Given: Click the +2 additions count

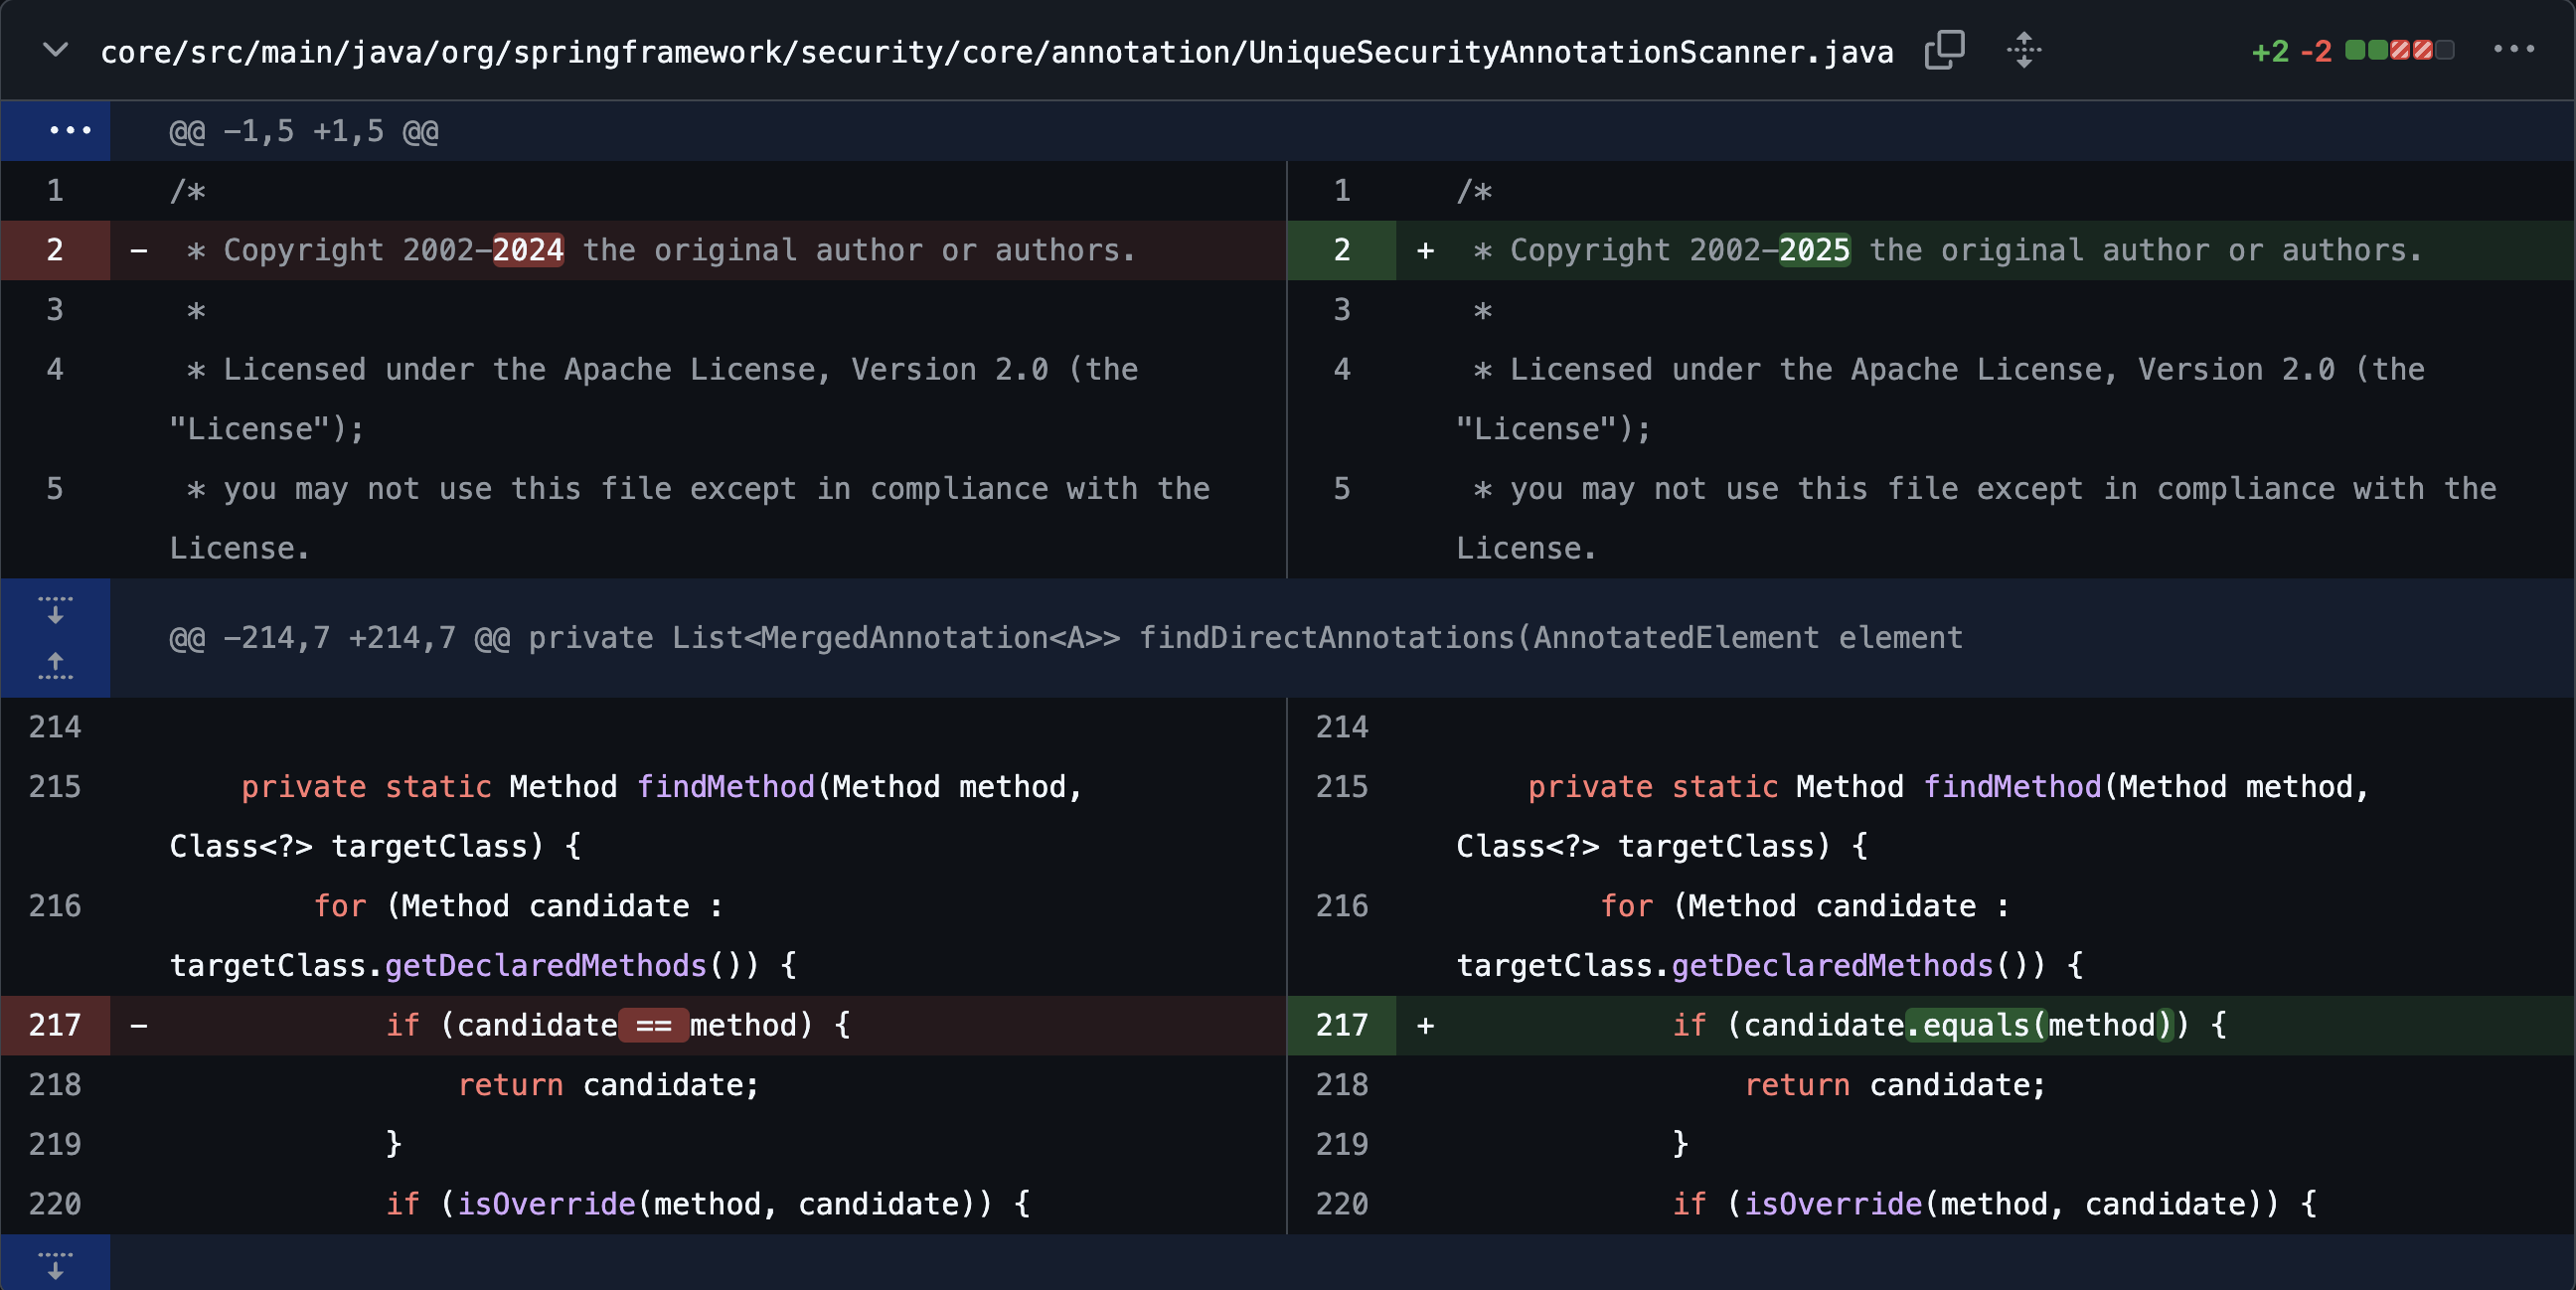Looking at the screenshot, I should click(2269, 51).
